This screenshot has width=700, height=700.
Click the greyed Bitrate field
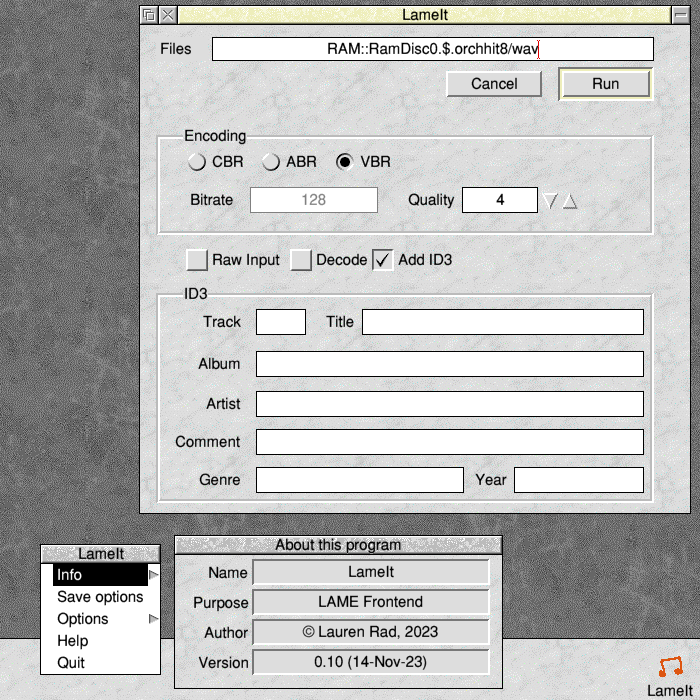(314, 200)
